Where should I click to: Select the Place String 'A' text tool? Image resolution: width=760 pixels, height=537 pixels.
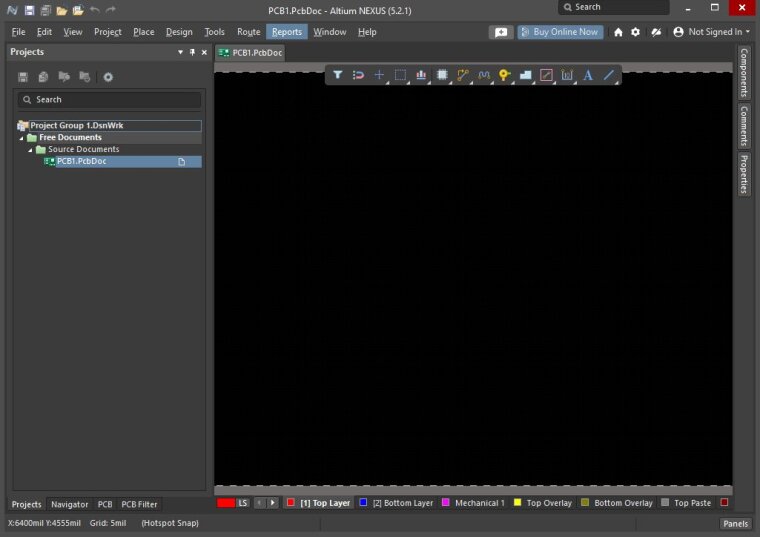[588, 75]
